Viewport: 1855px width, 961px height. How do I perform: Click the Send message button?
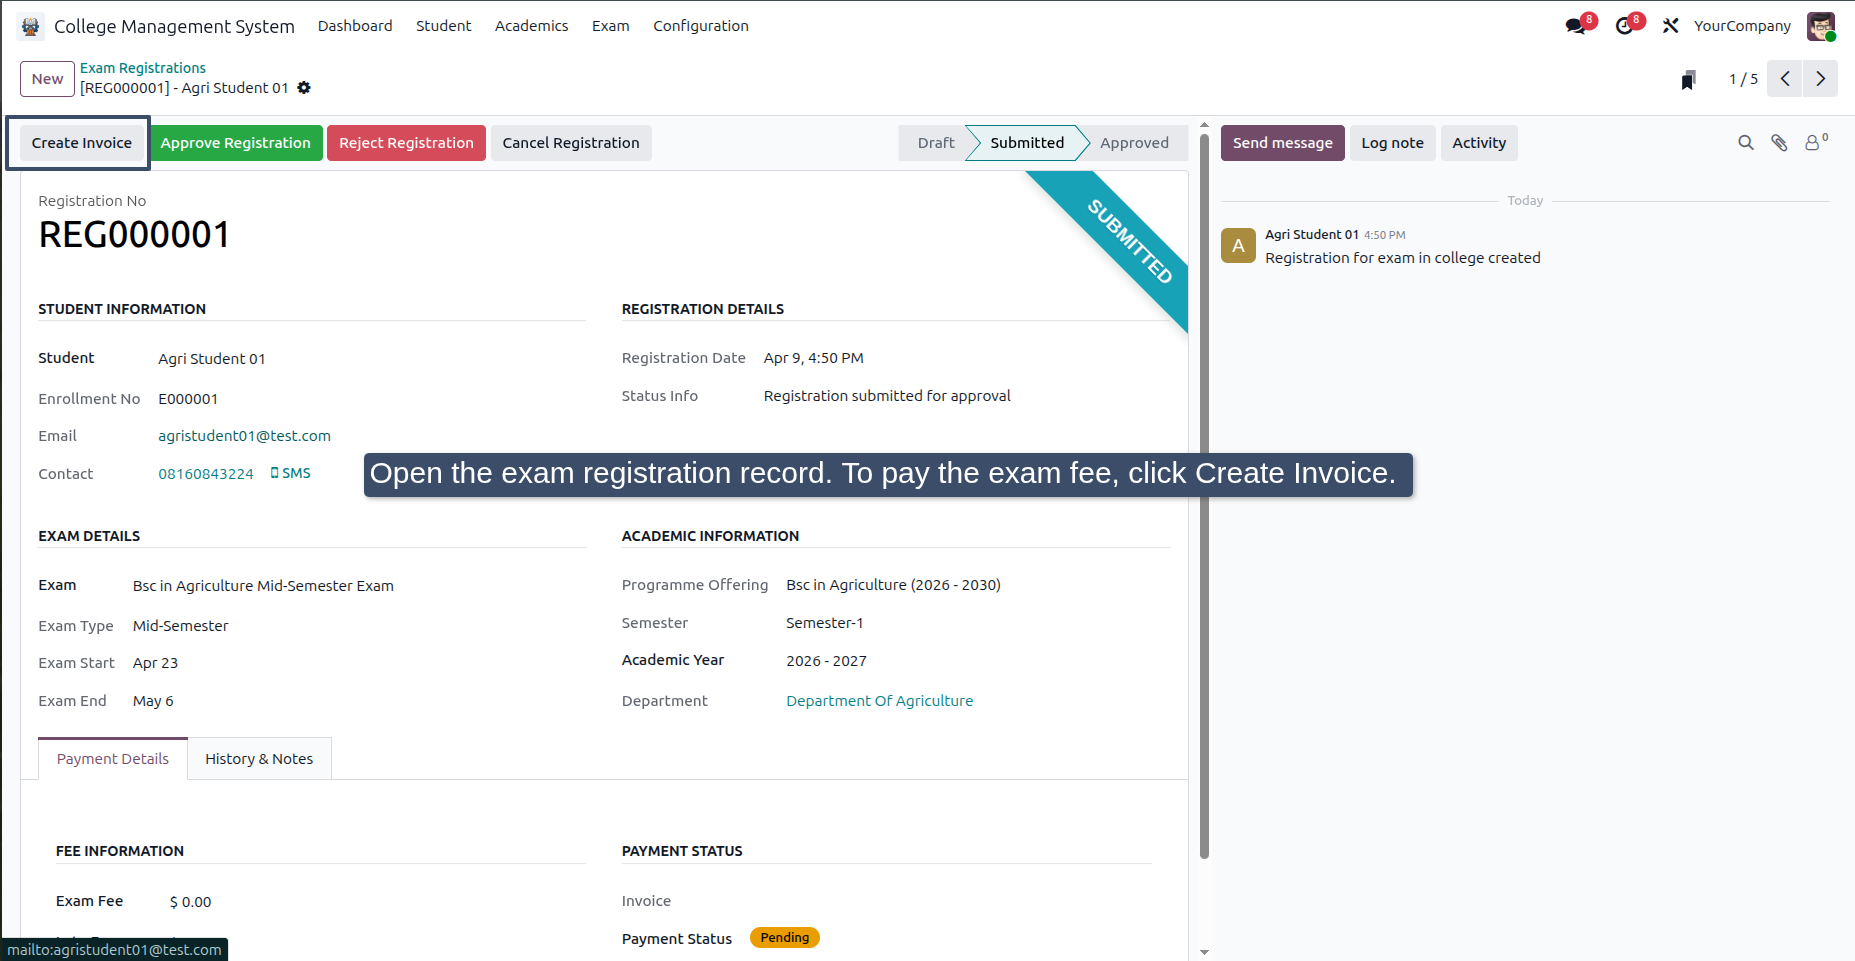click(x=1282, y=143)
